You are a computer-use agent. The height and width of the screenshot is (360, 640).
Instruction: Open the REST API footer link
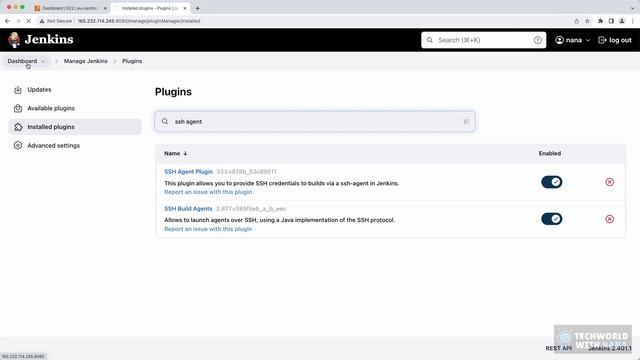558,348
